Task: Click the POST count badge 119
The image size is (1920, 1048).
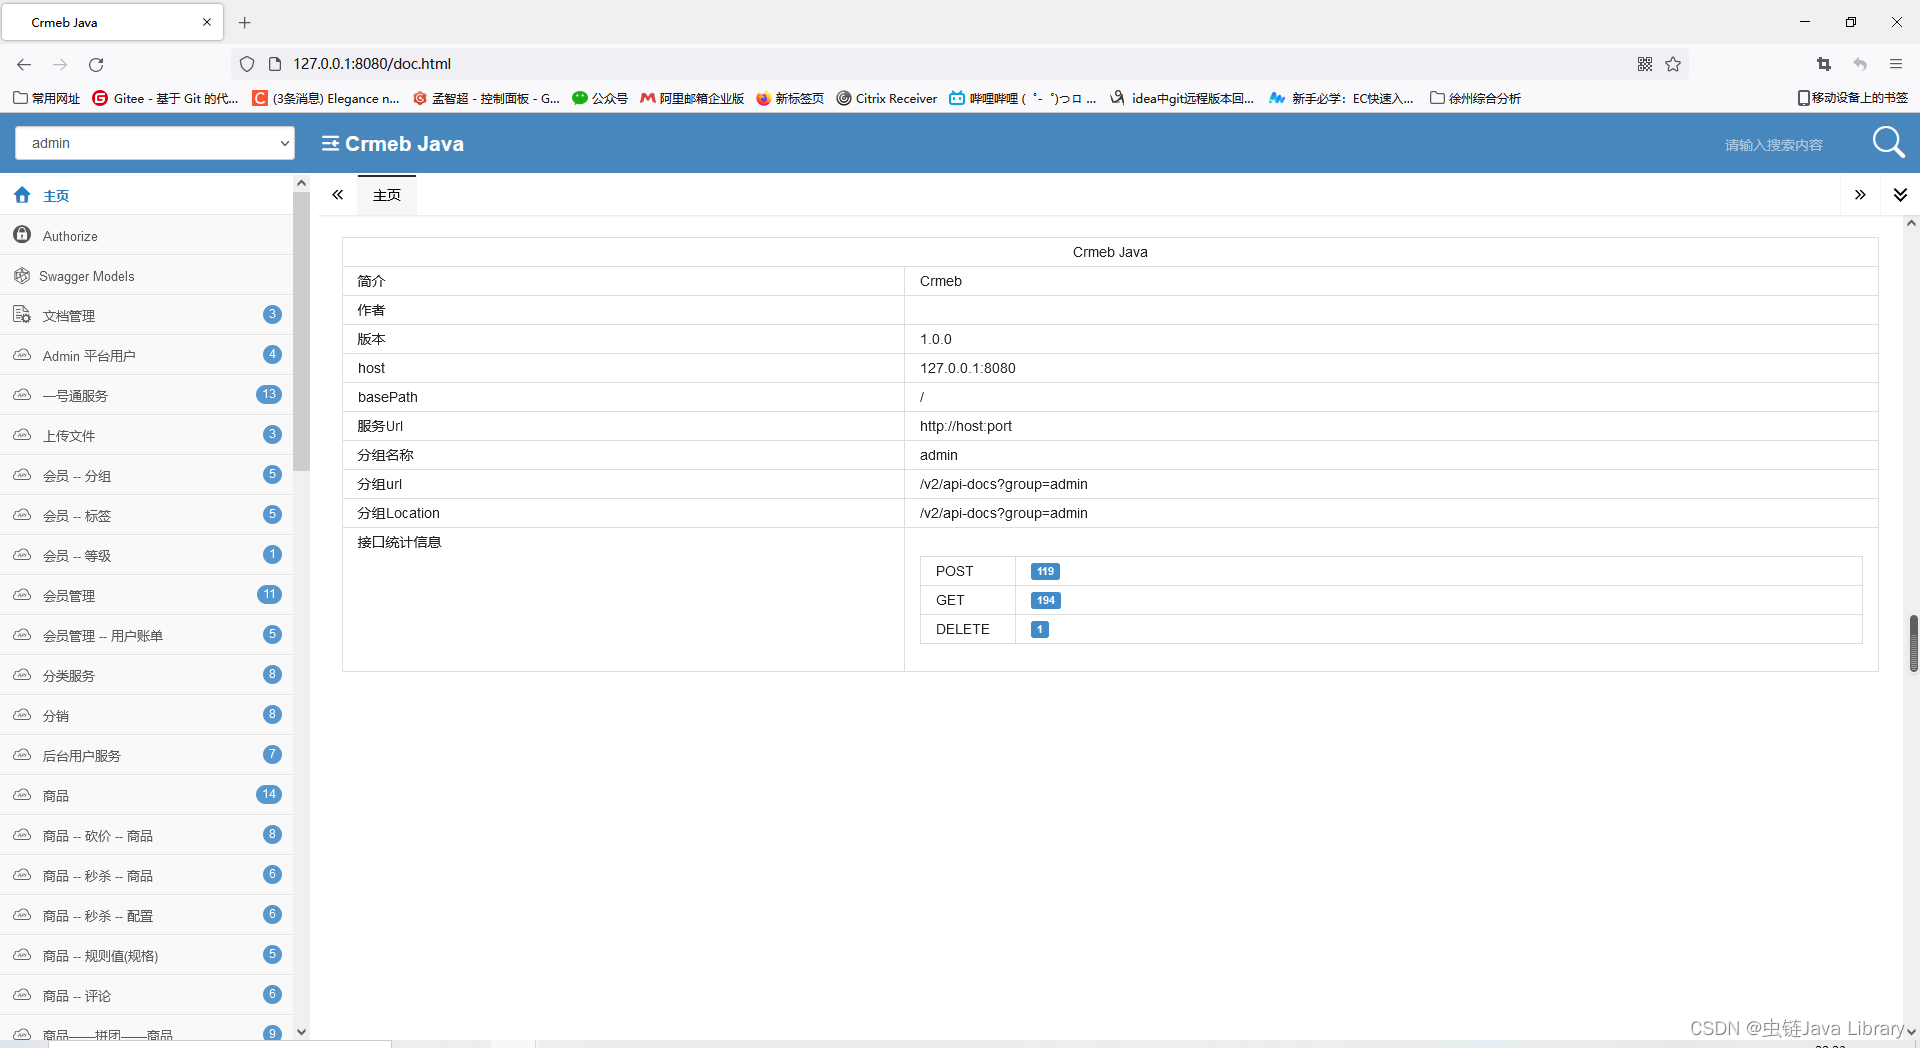Action: tap(1045, 571)
